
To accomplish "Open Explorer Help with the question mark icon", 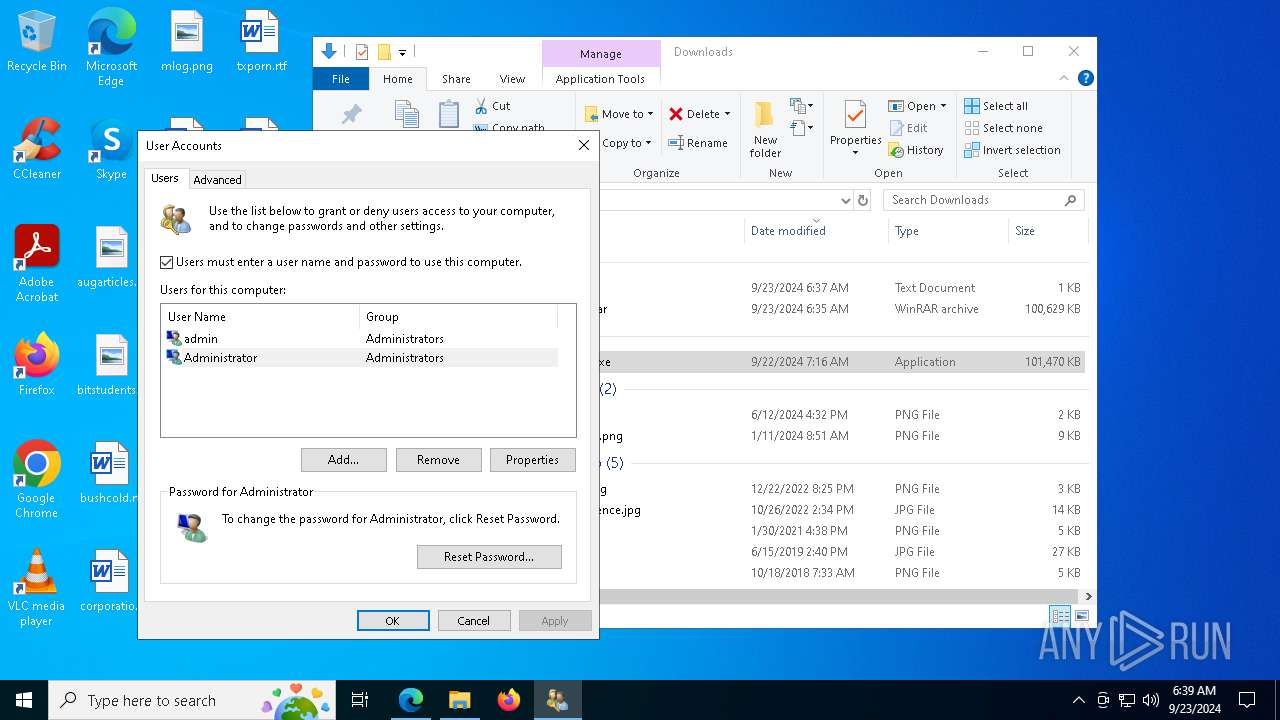I will pyautogui.click(x=1085, y=78).
